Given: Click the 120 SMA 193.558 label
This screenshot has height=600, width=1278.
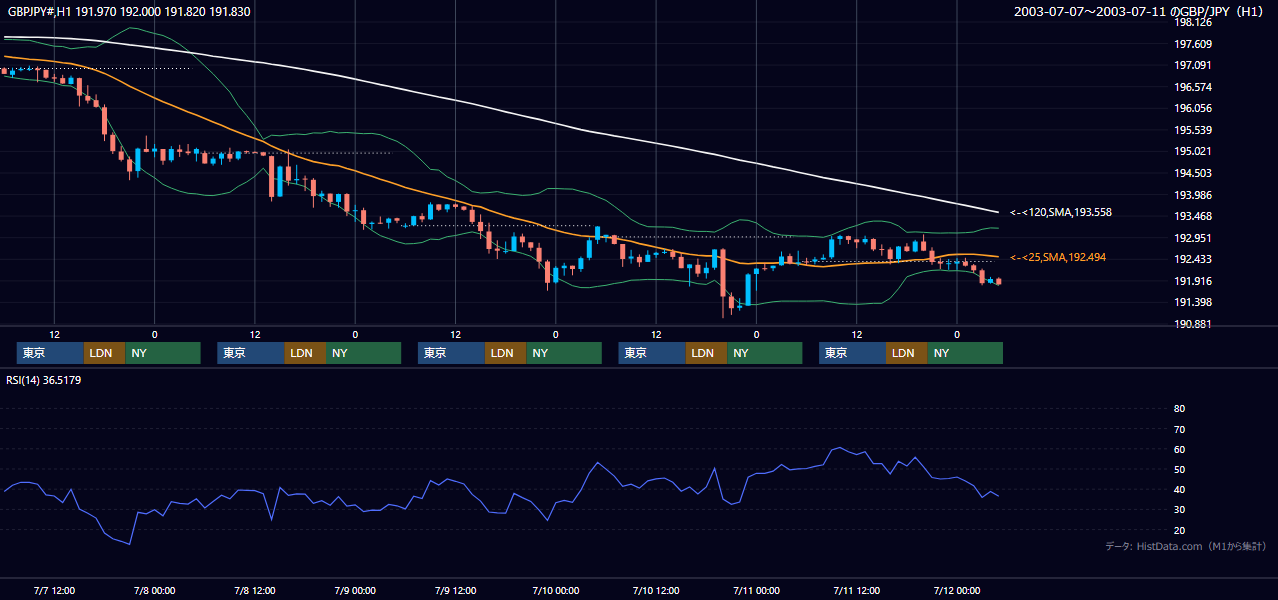Looking at the screenshot, I should 1061,213.
